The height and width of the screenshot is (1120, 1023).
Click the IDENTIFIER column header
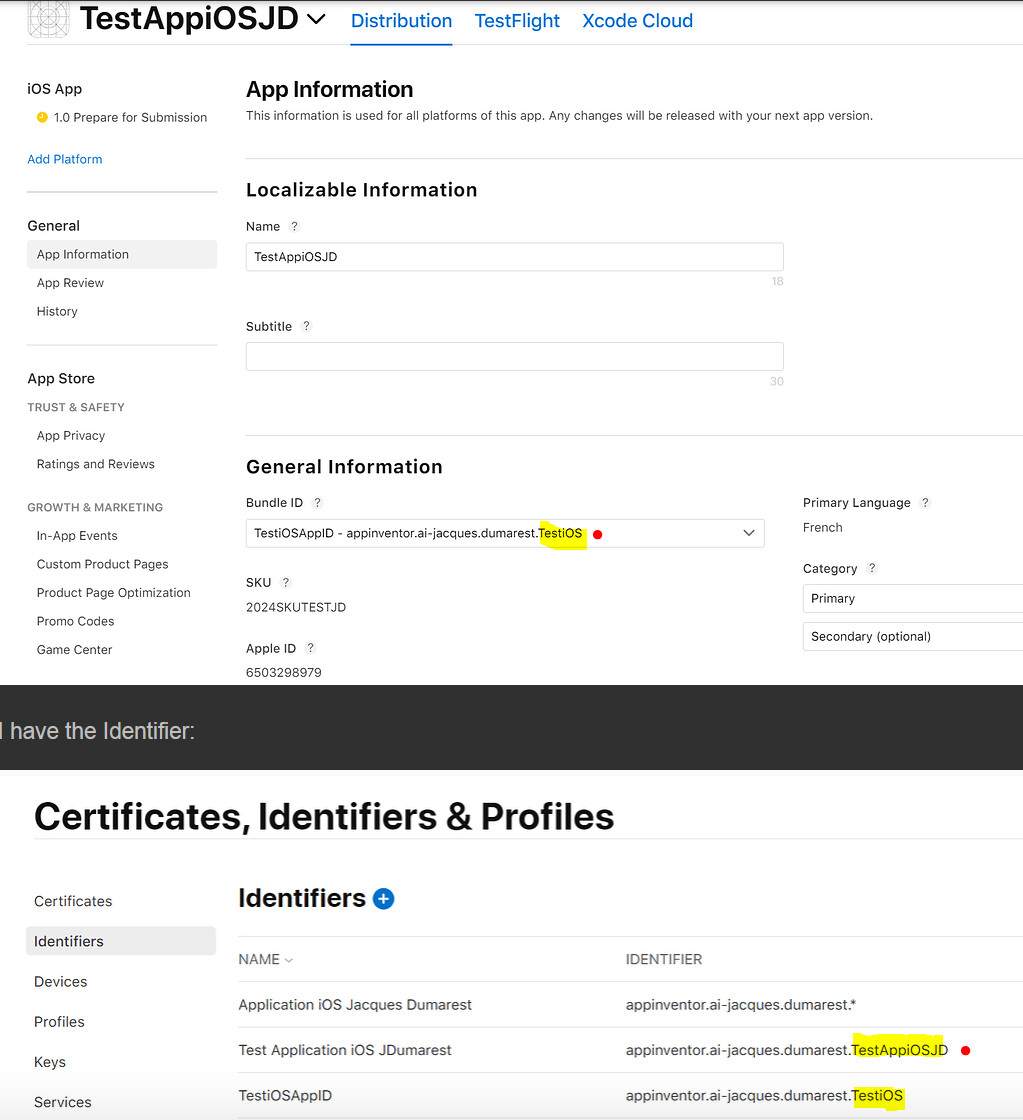tap(664, 959)
